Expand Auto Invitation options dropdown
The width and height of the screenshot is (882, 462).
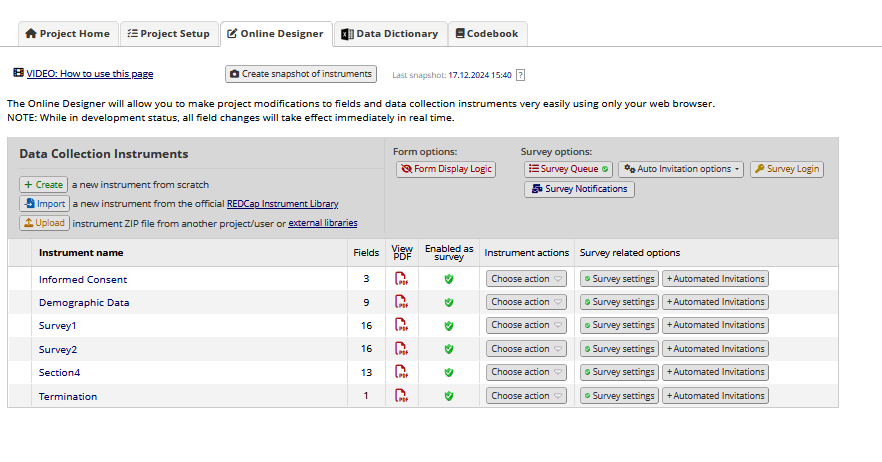[x=681, y=169]
